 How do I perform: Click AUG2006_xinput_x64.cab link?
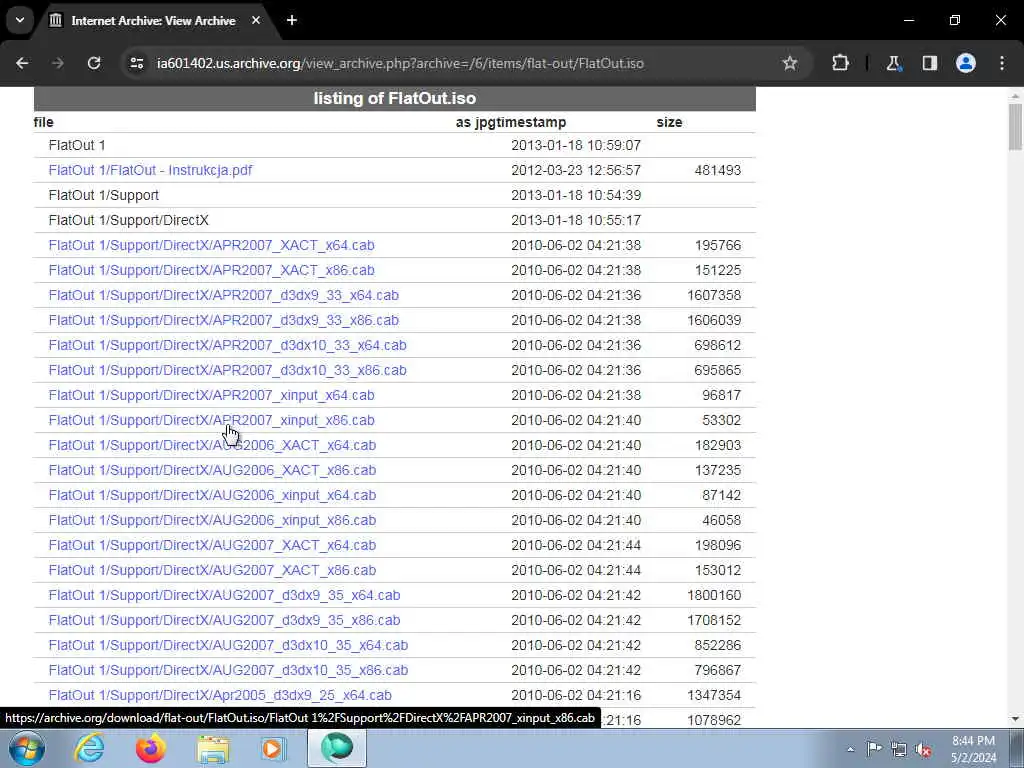(212, 496)
